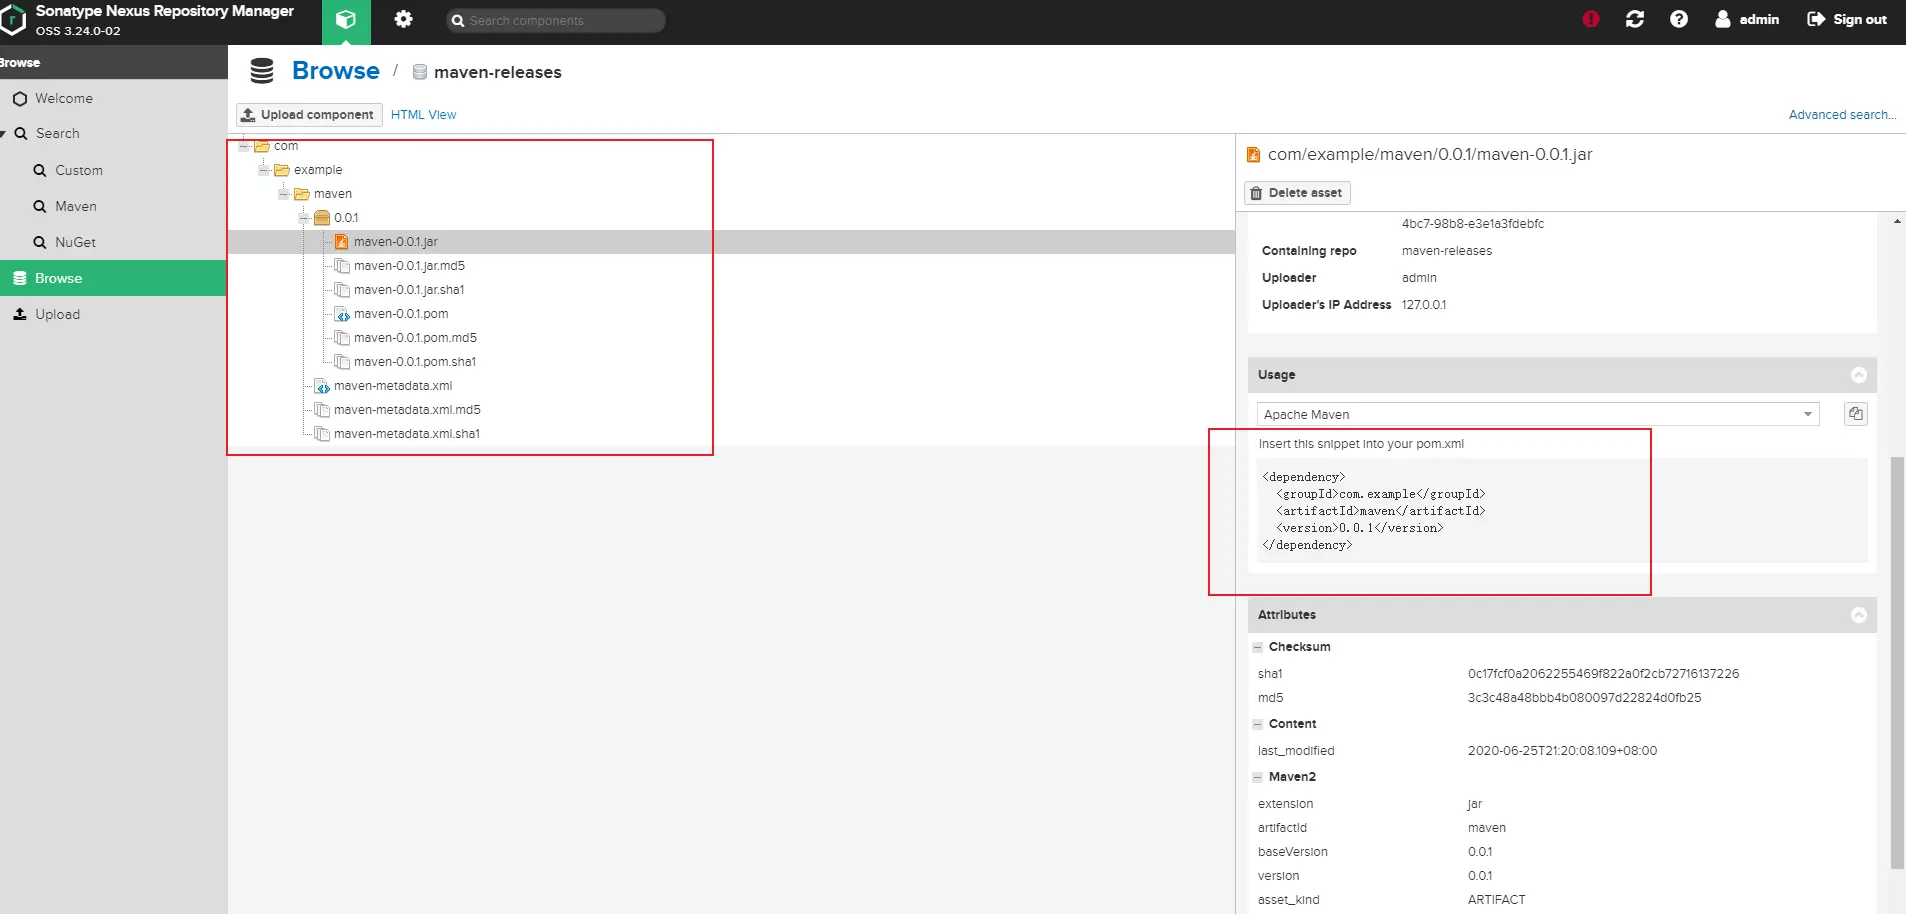The image size is (1906, 914).
Task: Open the help question mark icon
Action: (x=1679, y=19)
